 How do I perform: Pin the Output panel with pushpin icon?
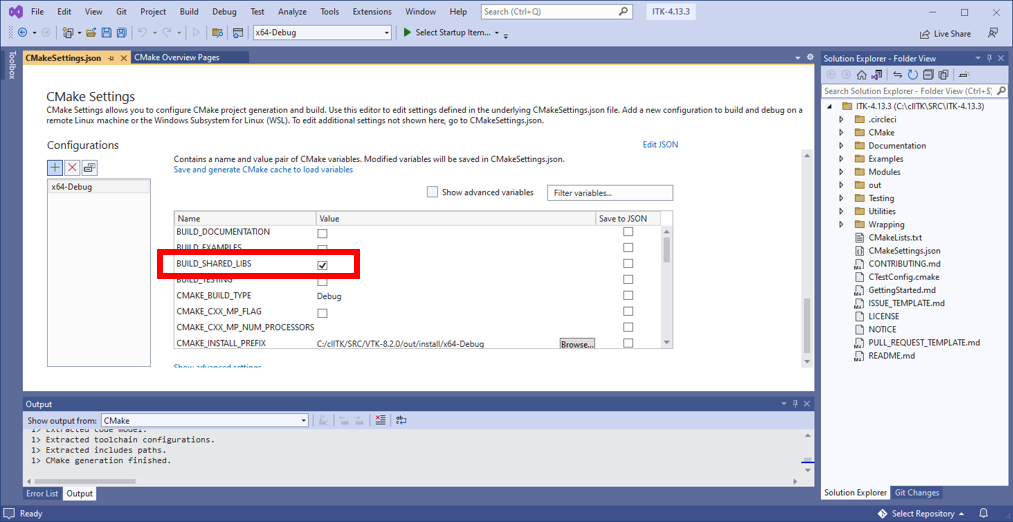point(795,404)
